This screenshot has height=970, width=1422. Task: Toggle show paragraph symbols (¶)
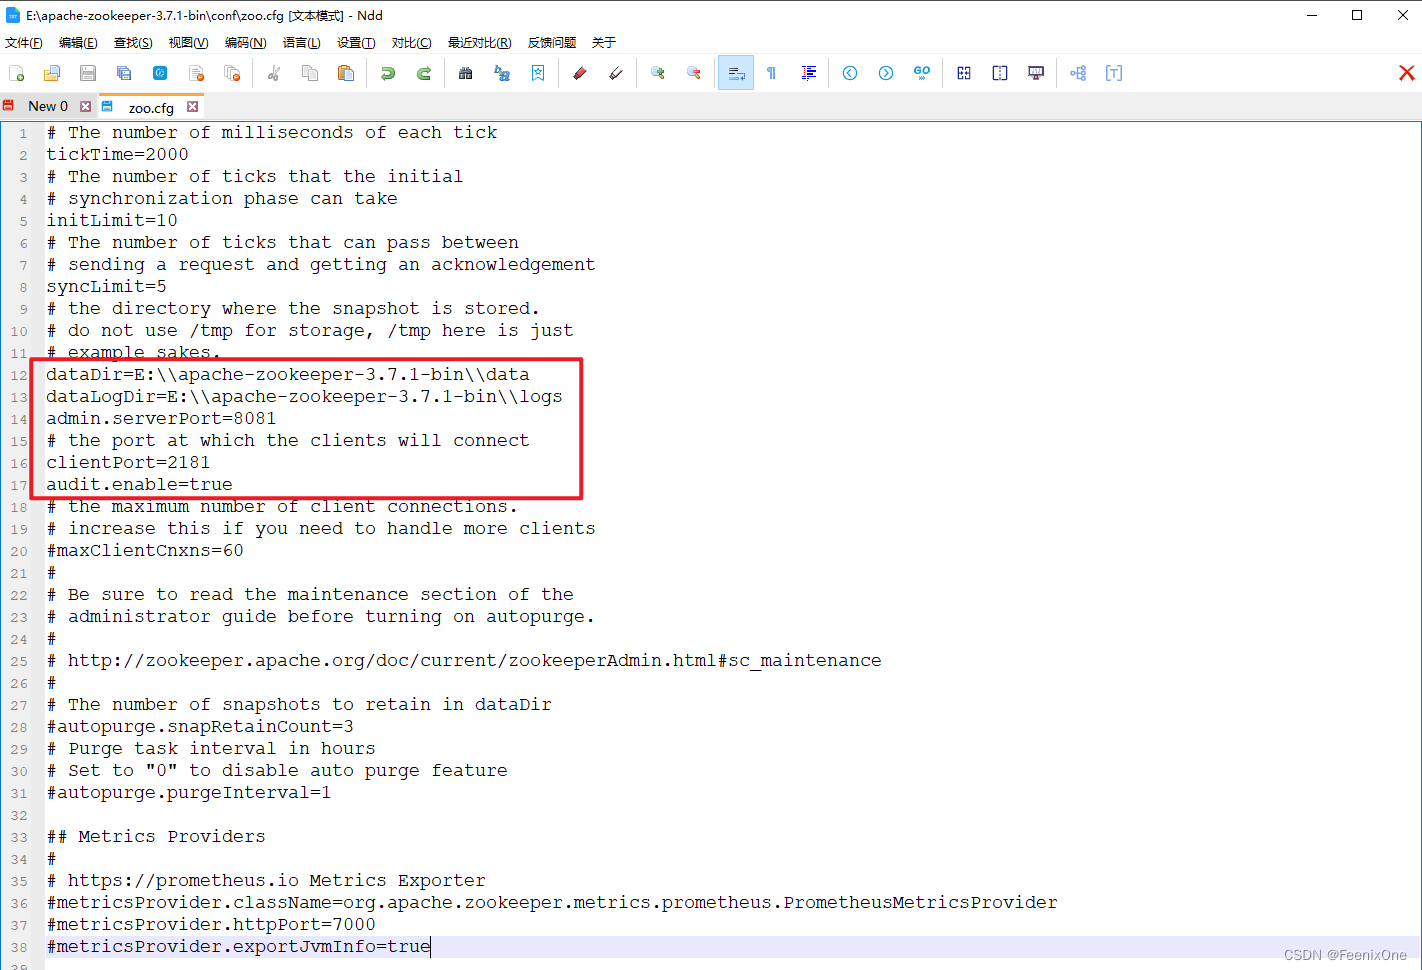(772, 73)
